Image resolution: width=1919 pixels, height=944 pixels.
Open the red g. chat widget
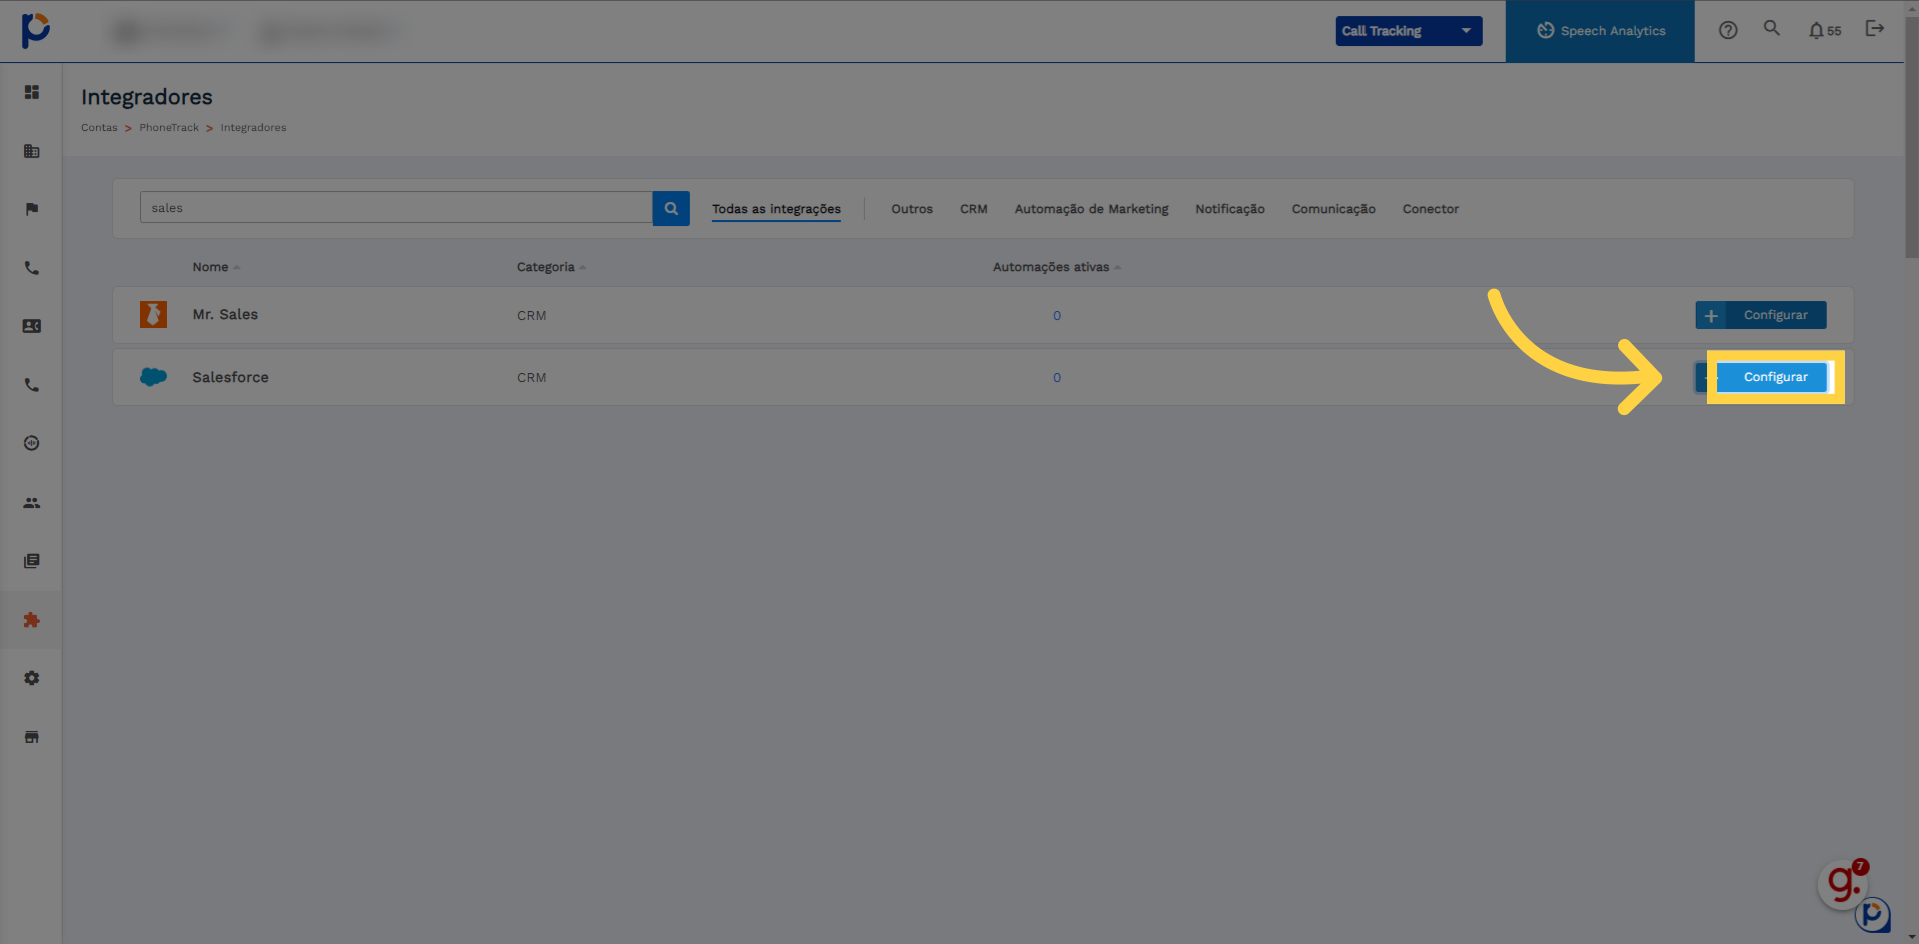tap(1844, 883)
